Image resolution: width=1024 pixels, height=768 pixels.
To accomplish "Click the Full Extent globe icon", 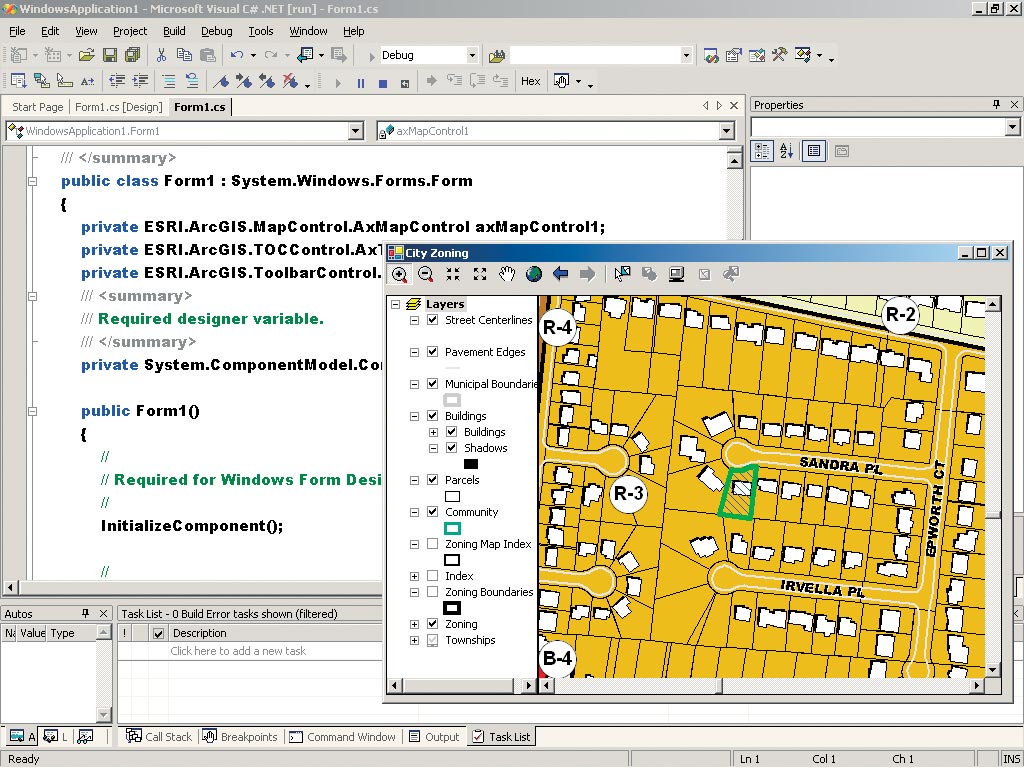I will tap(533, 274).
